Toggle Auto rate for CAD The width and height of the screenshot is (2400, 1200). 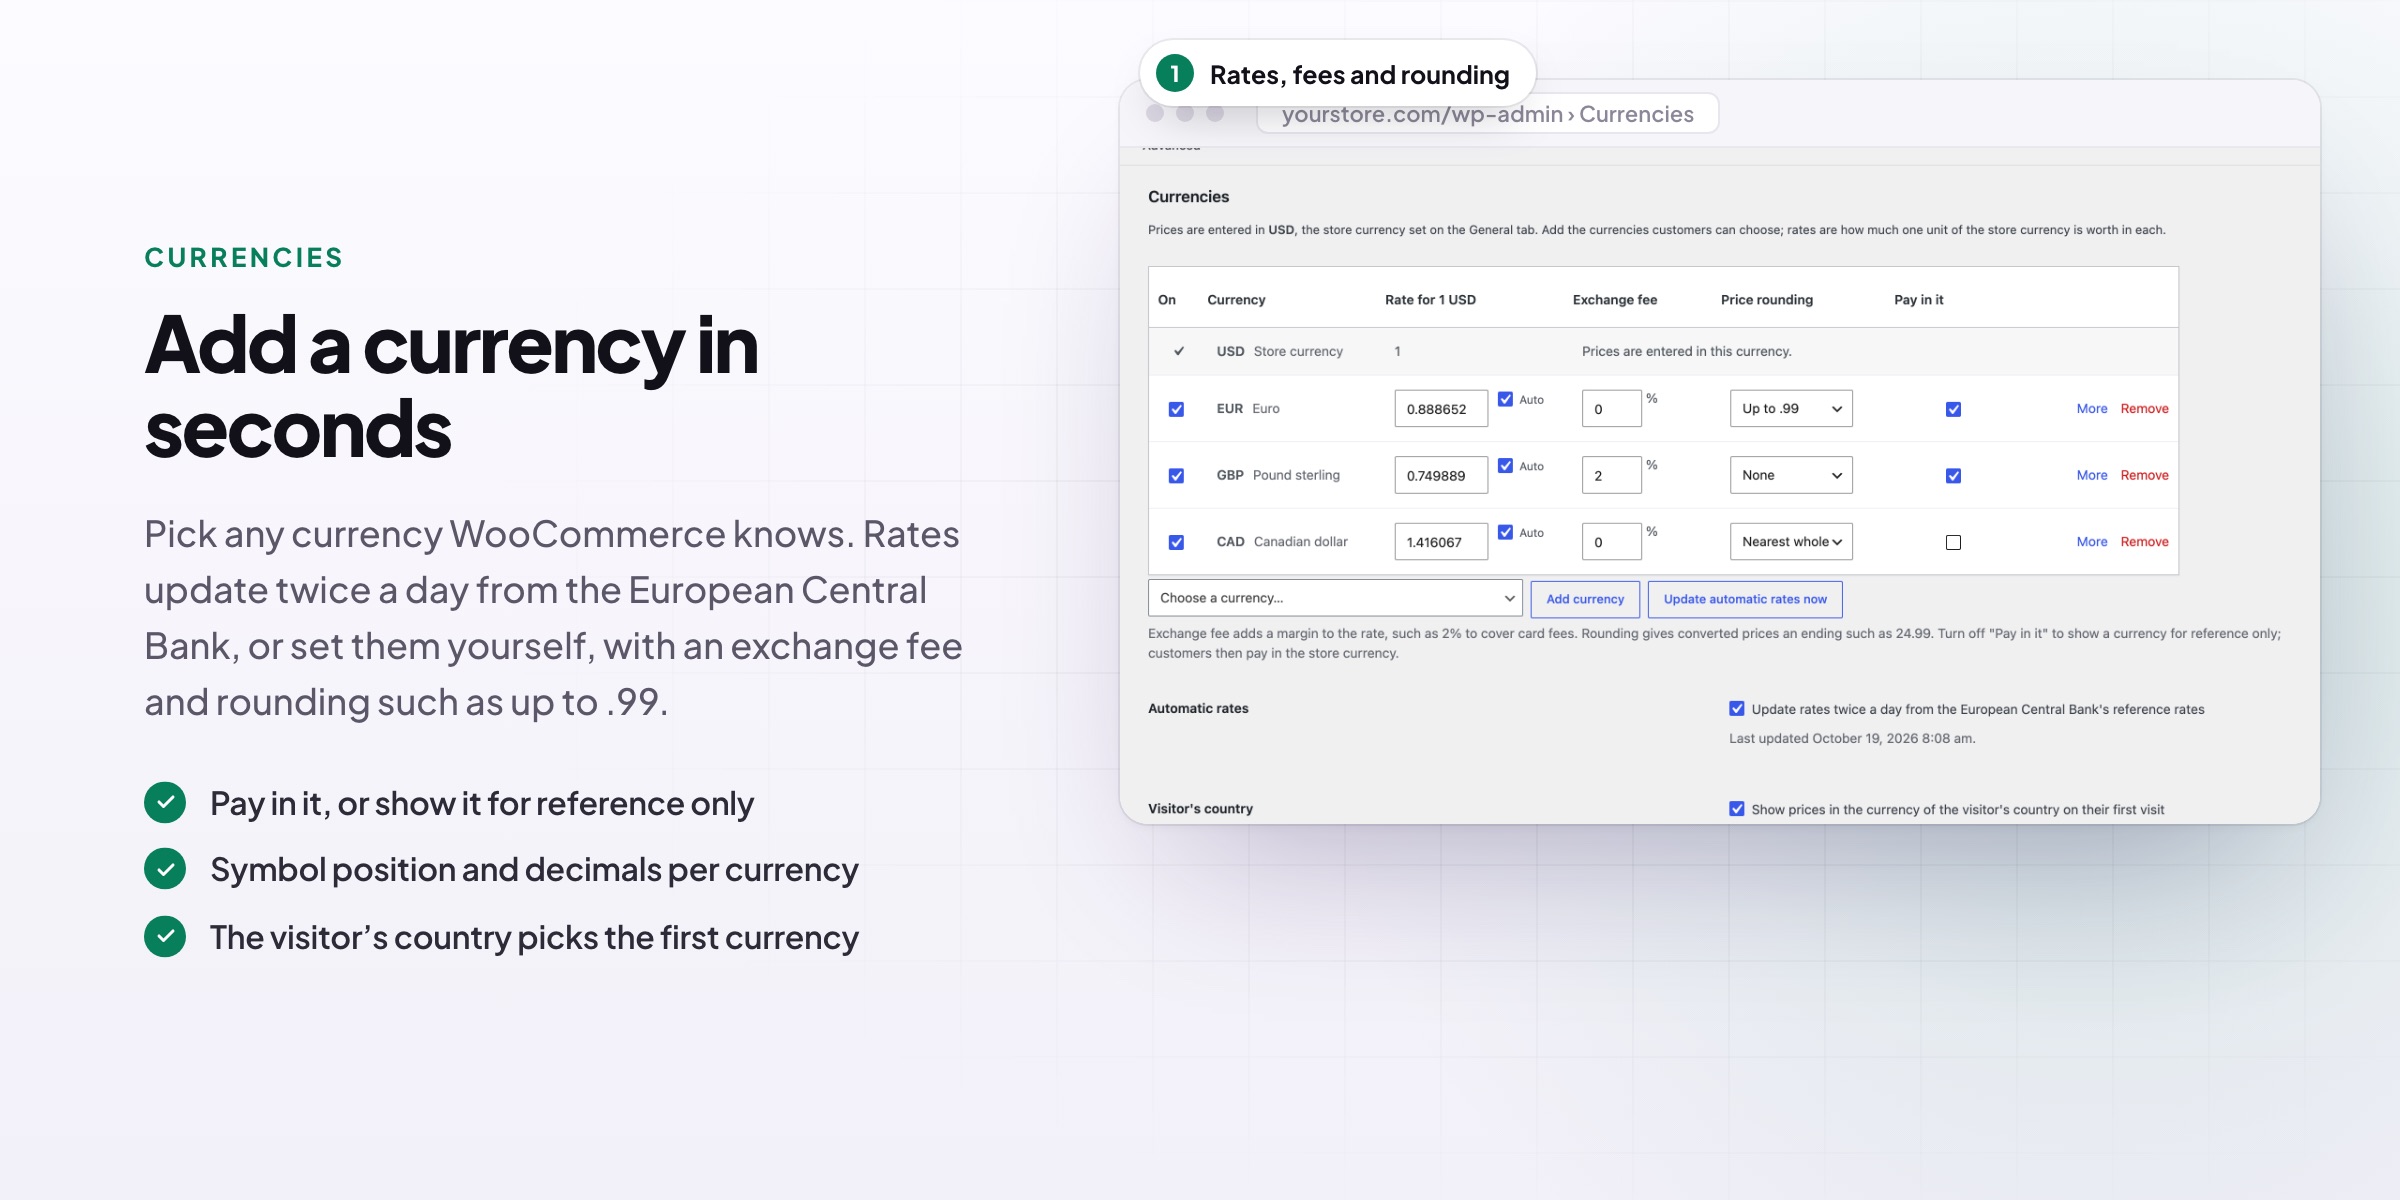point(1505,532)
